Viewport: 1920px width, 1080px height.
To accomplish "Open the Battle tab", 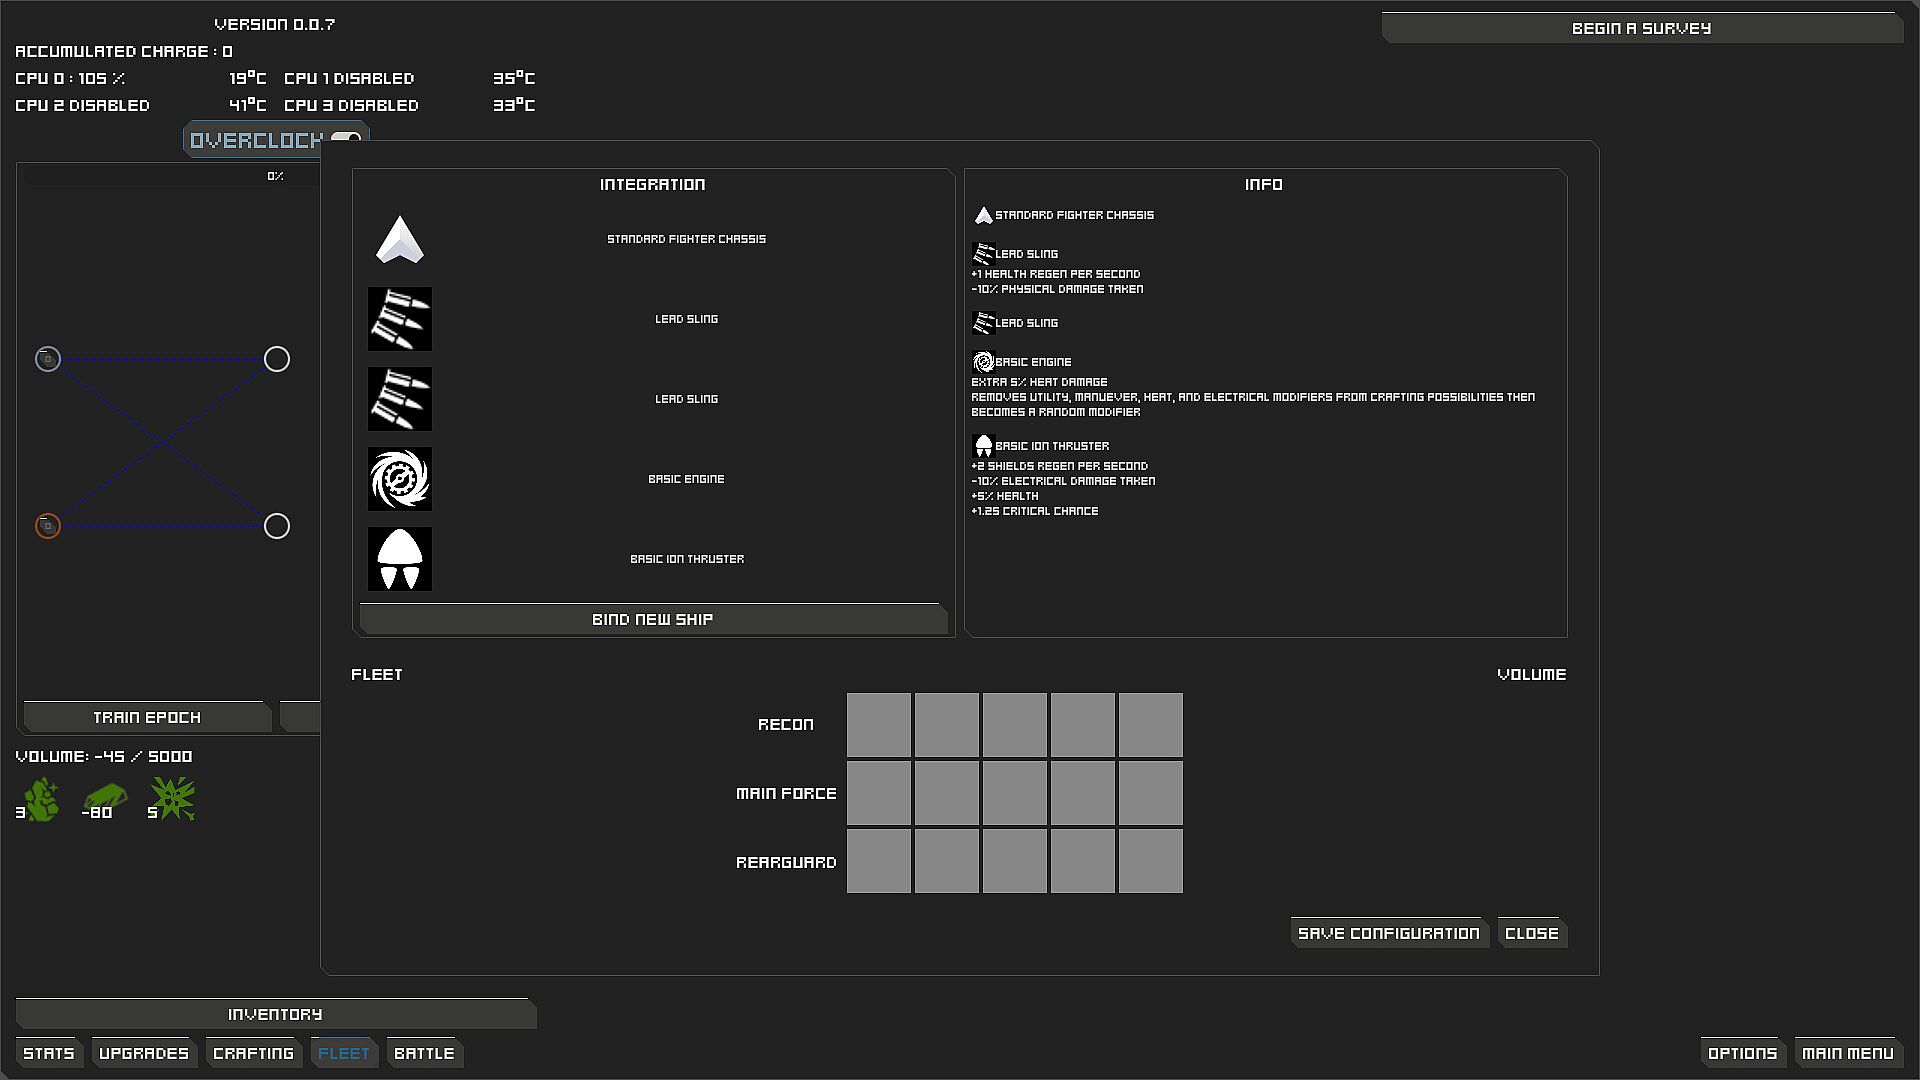I will tap(424, 1053).
